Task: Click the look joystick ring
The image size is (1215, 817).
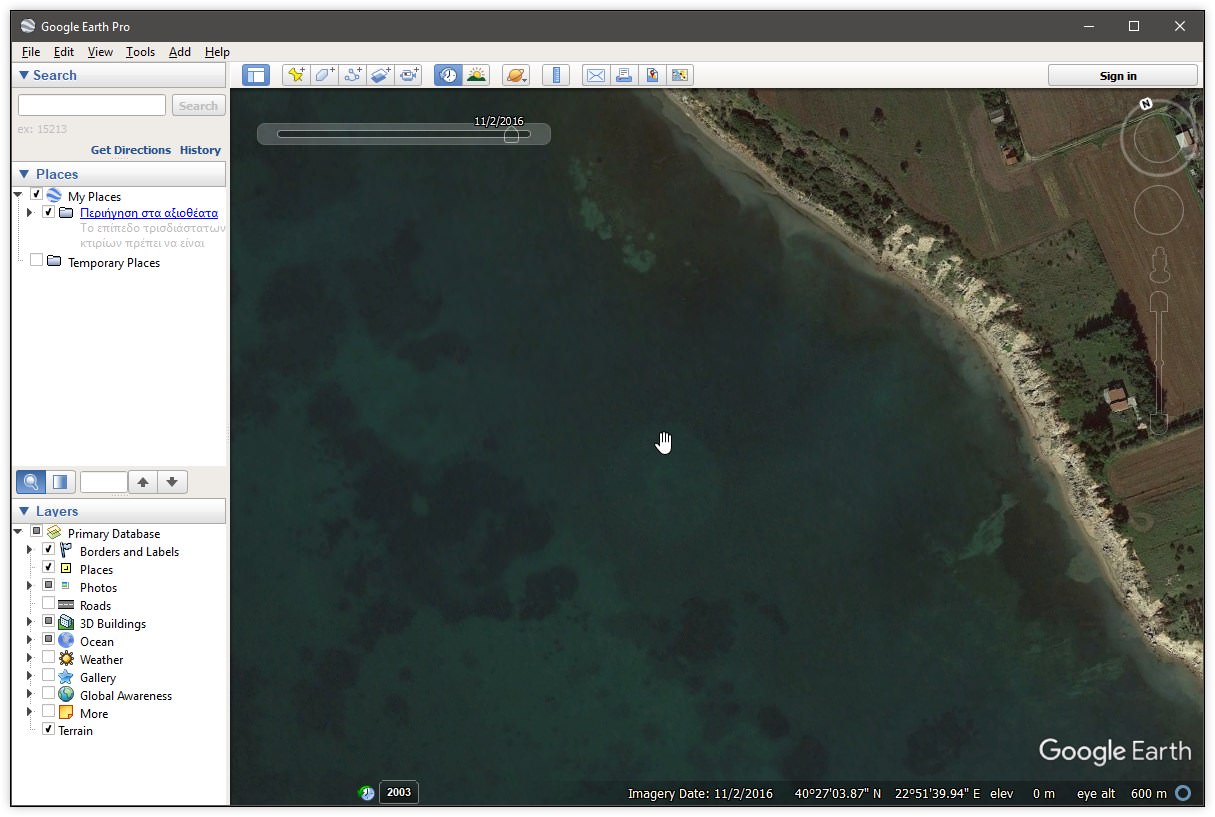Action: [1159, 140]
